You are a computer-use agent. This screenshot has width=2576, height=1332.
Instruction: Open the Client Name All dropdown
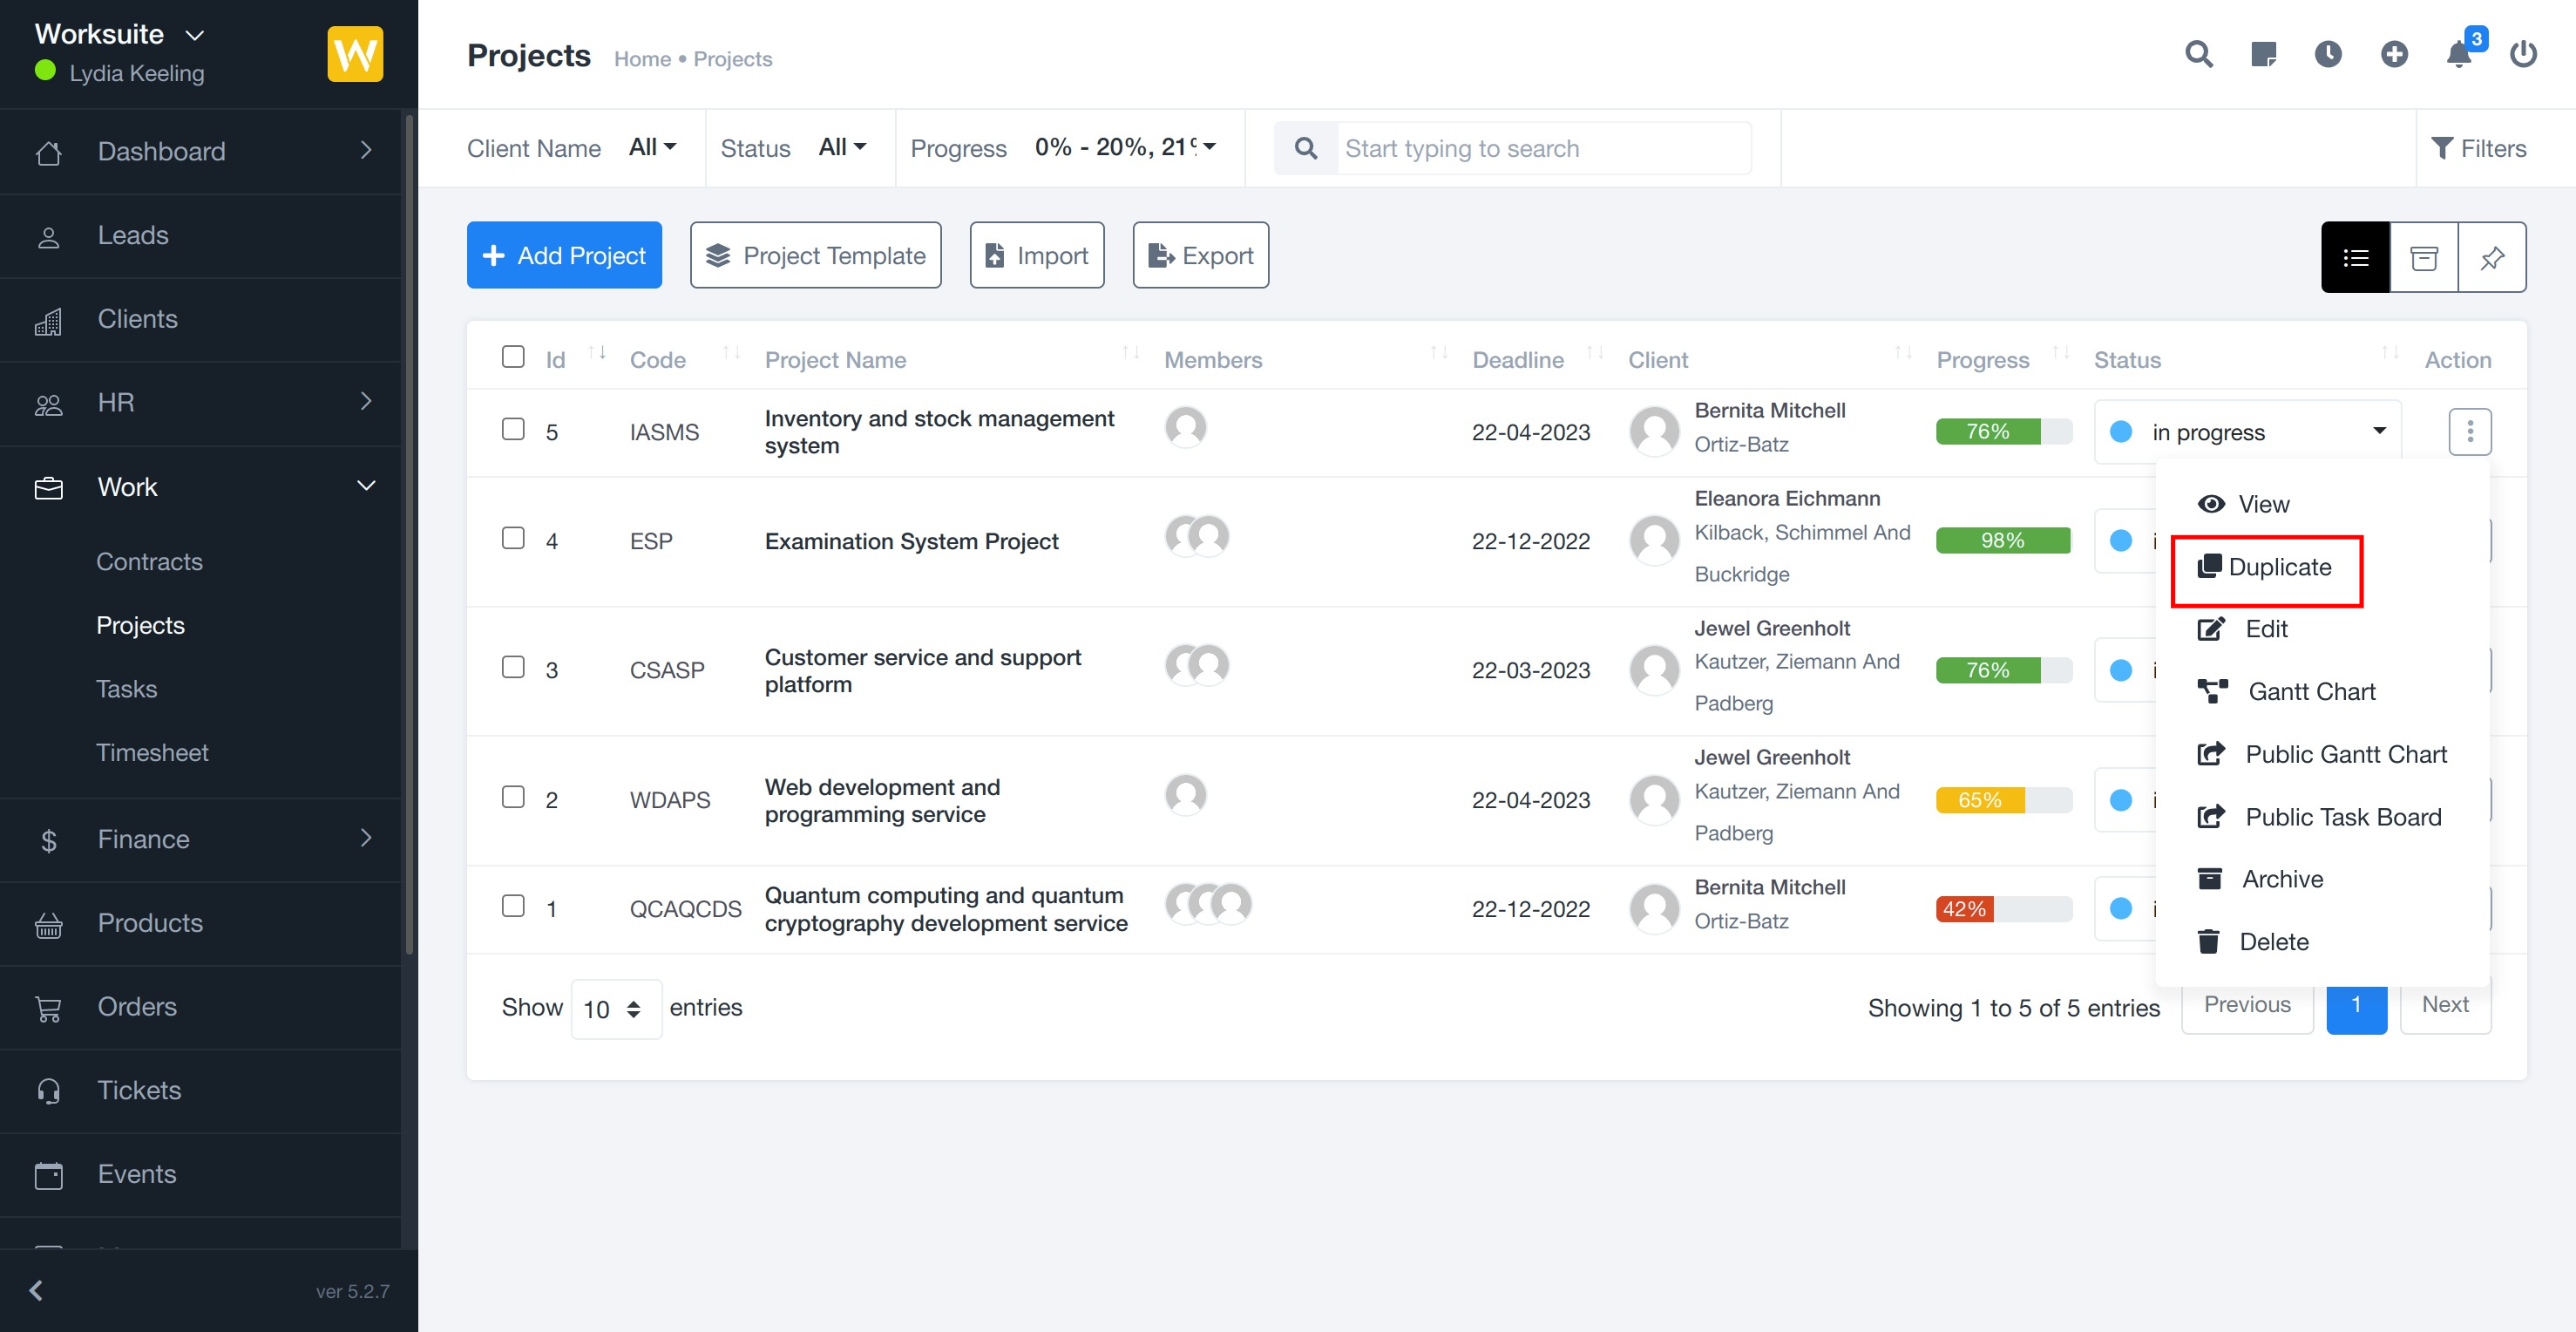point(652,148)
